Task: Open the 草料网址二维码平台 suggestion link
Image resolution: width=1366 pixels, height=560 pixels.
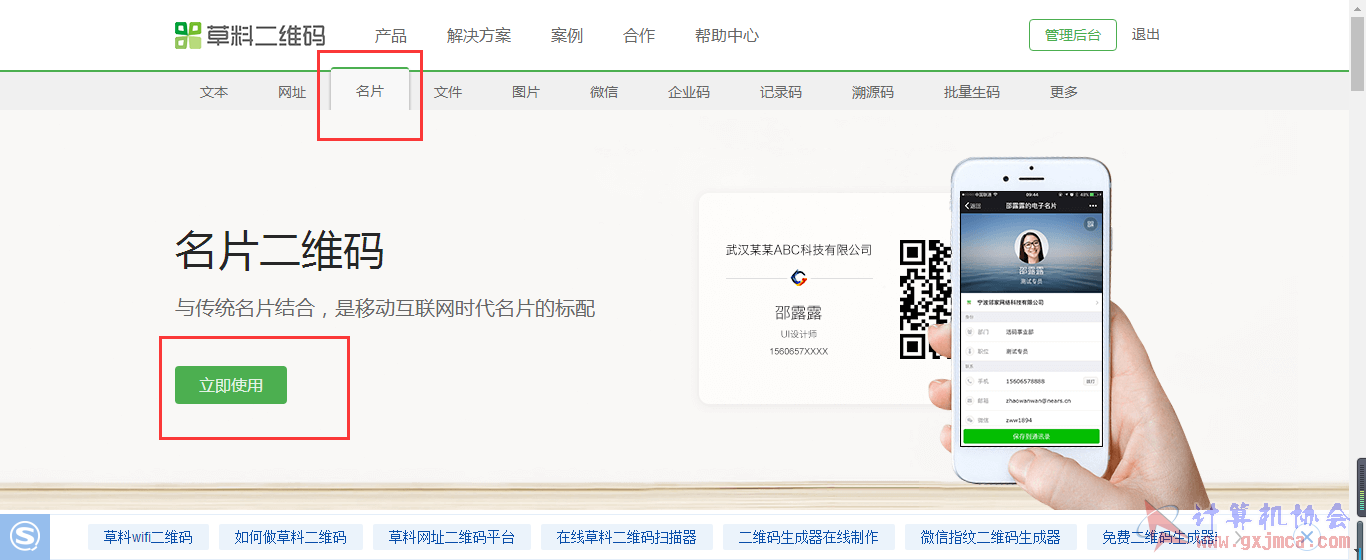Action: (452, 537)
